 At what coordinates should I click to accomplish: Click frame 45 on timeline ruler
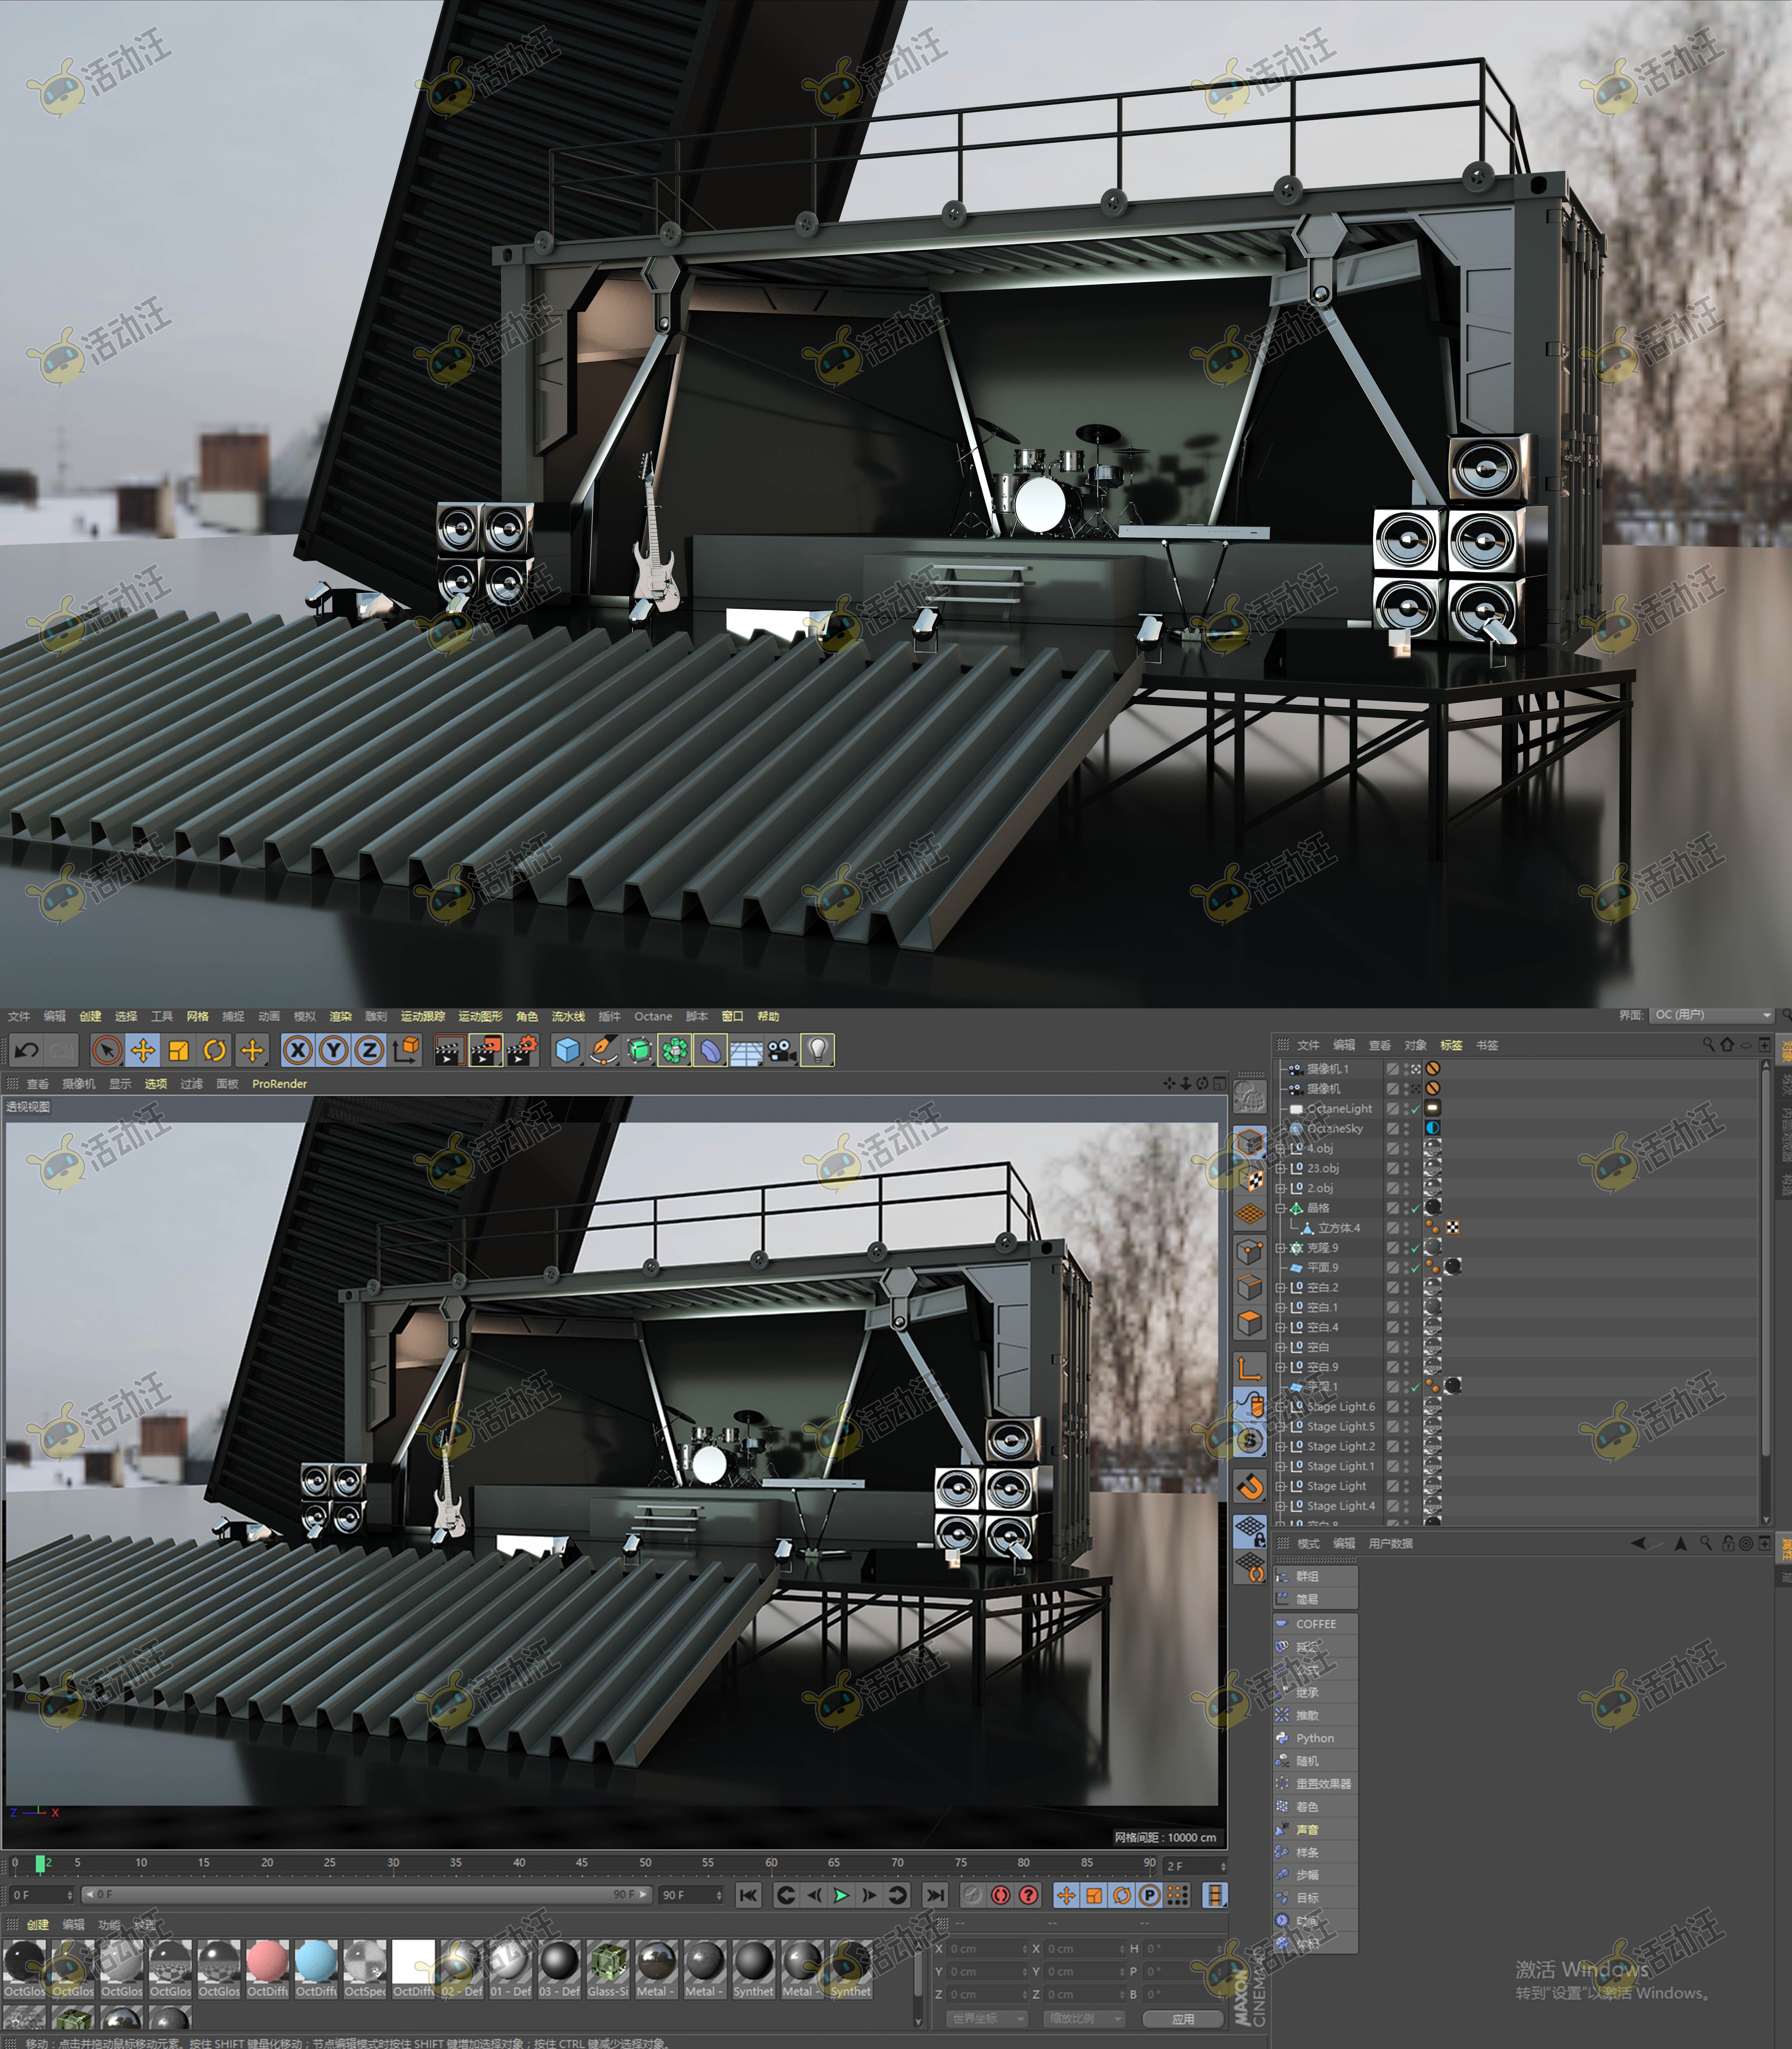(x=582, y=1863)
